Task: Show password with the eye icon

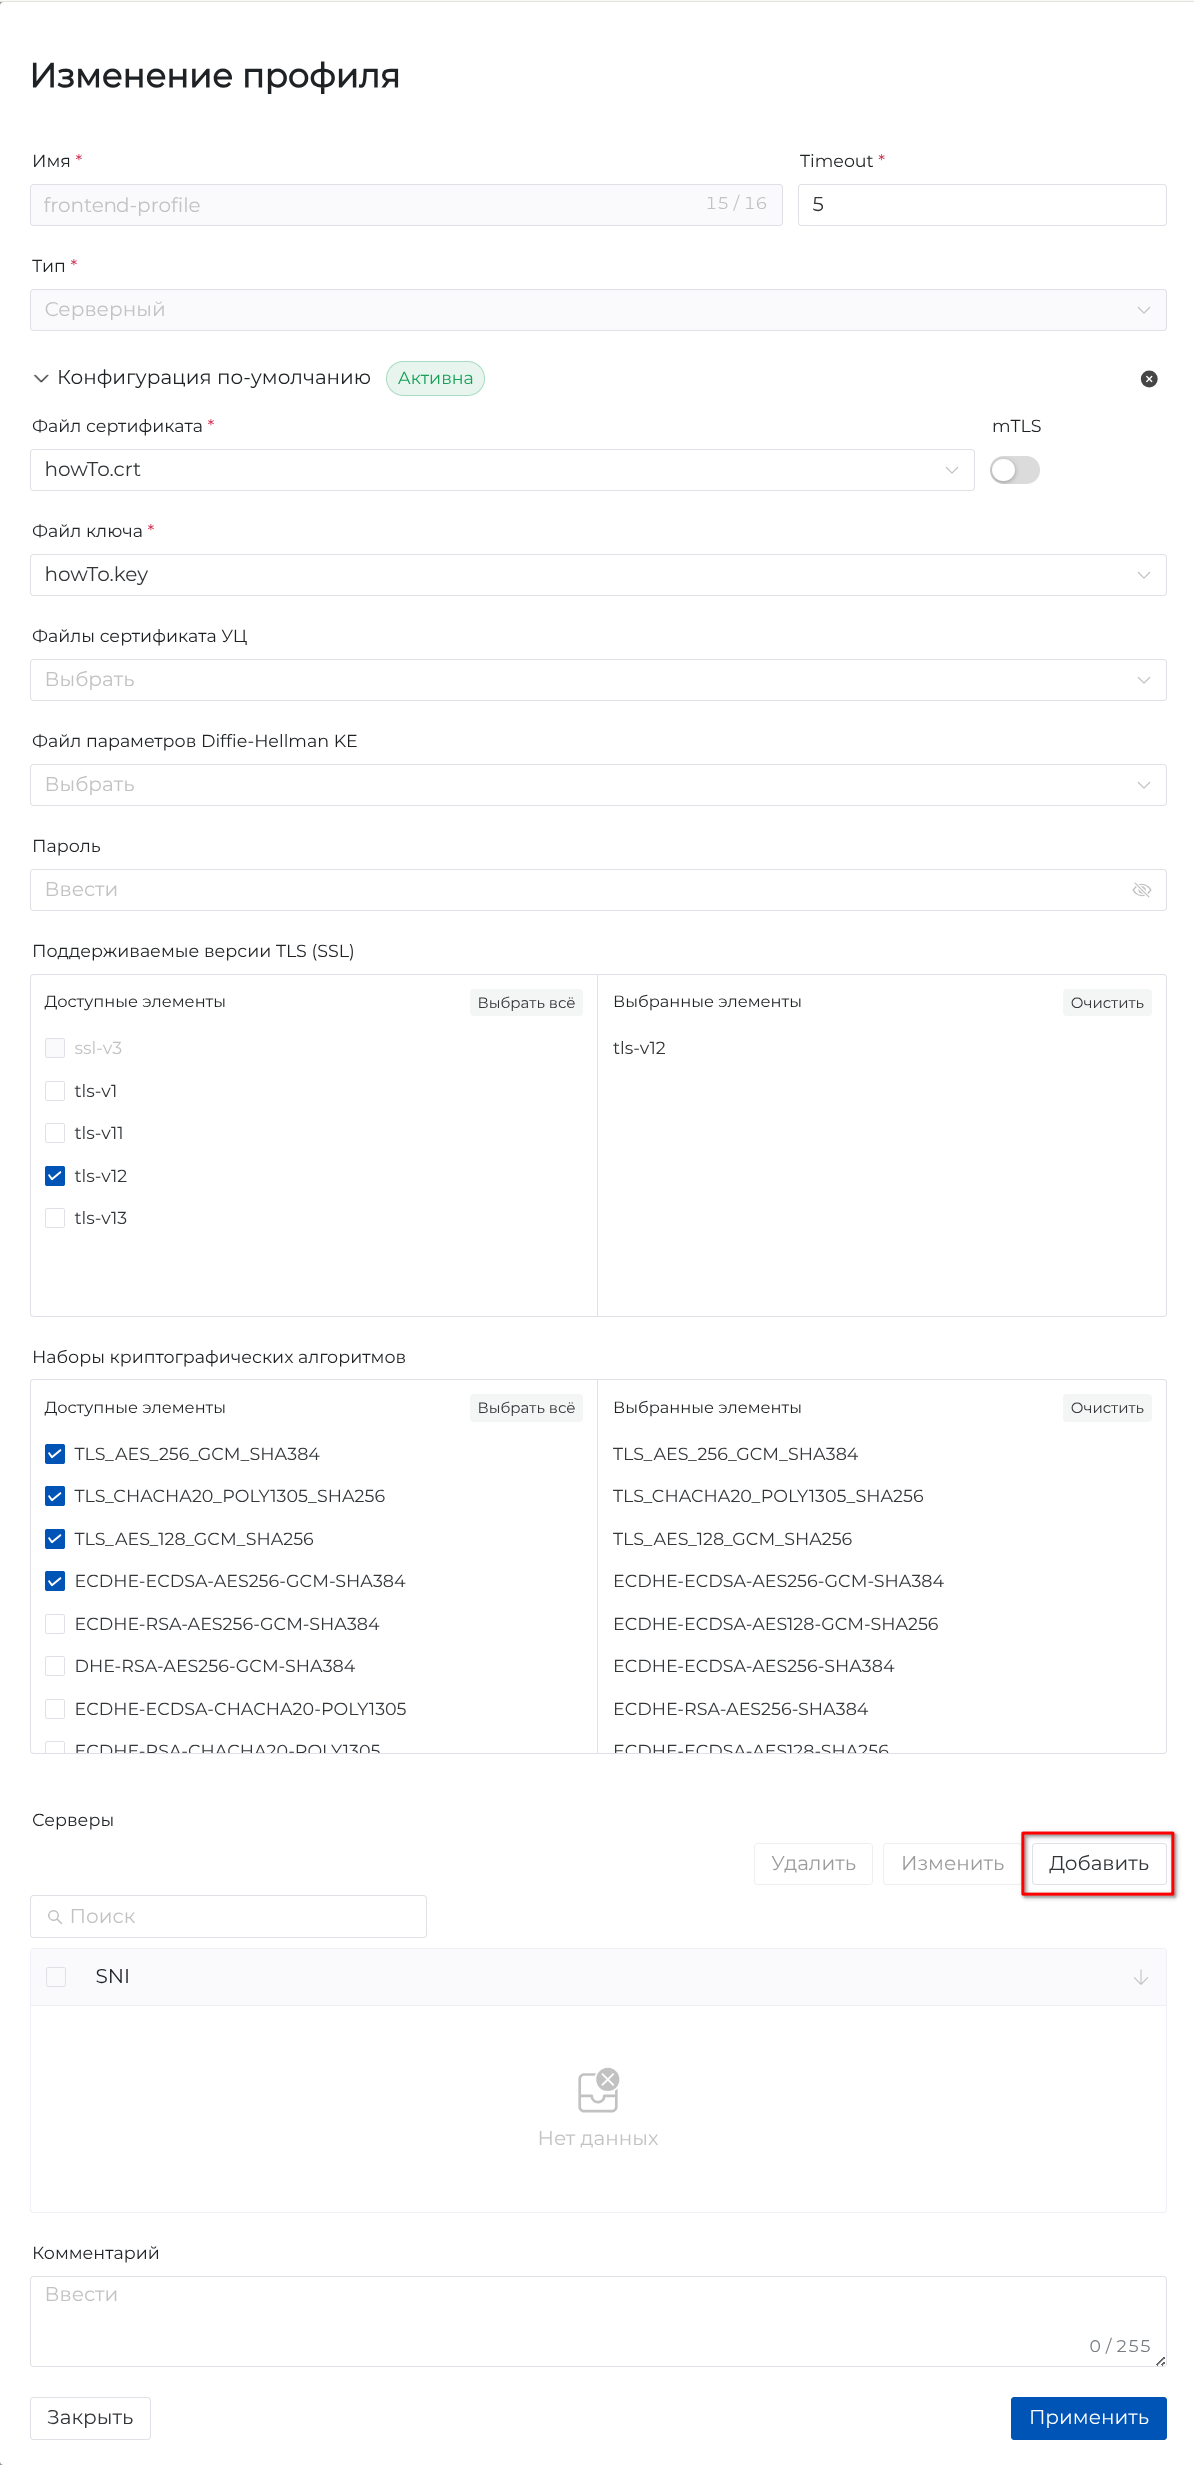Action: pyautogui.click(x=1141, y=890)
